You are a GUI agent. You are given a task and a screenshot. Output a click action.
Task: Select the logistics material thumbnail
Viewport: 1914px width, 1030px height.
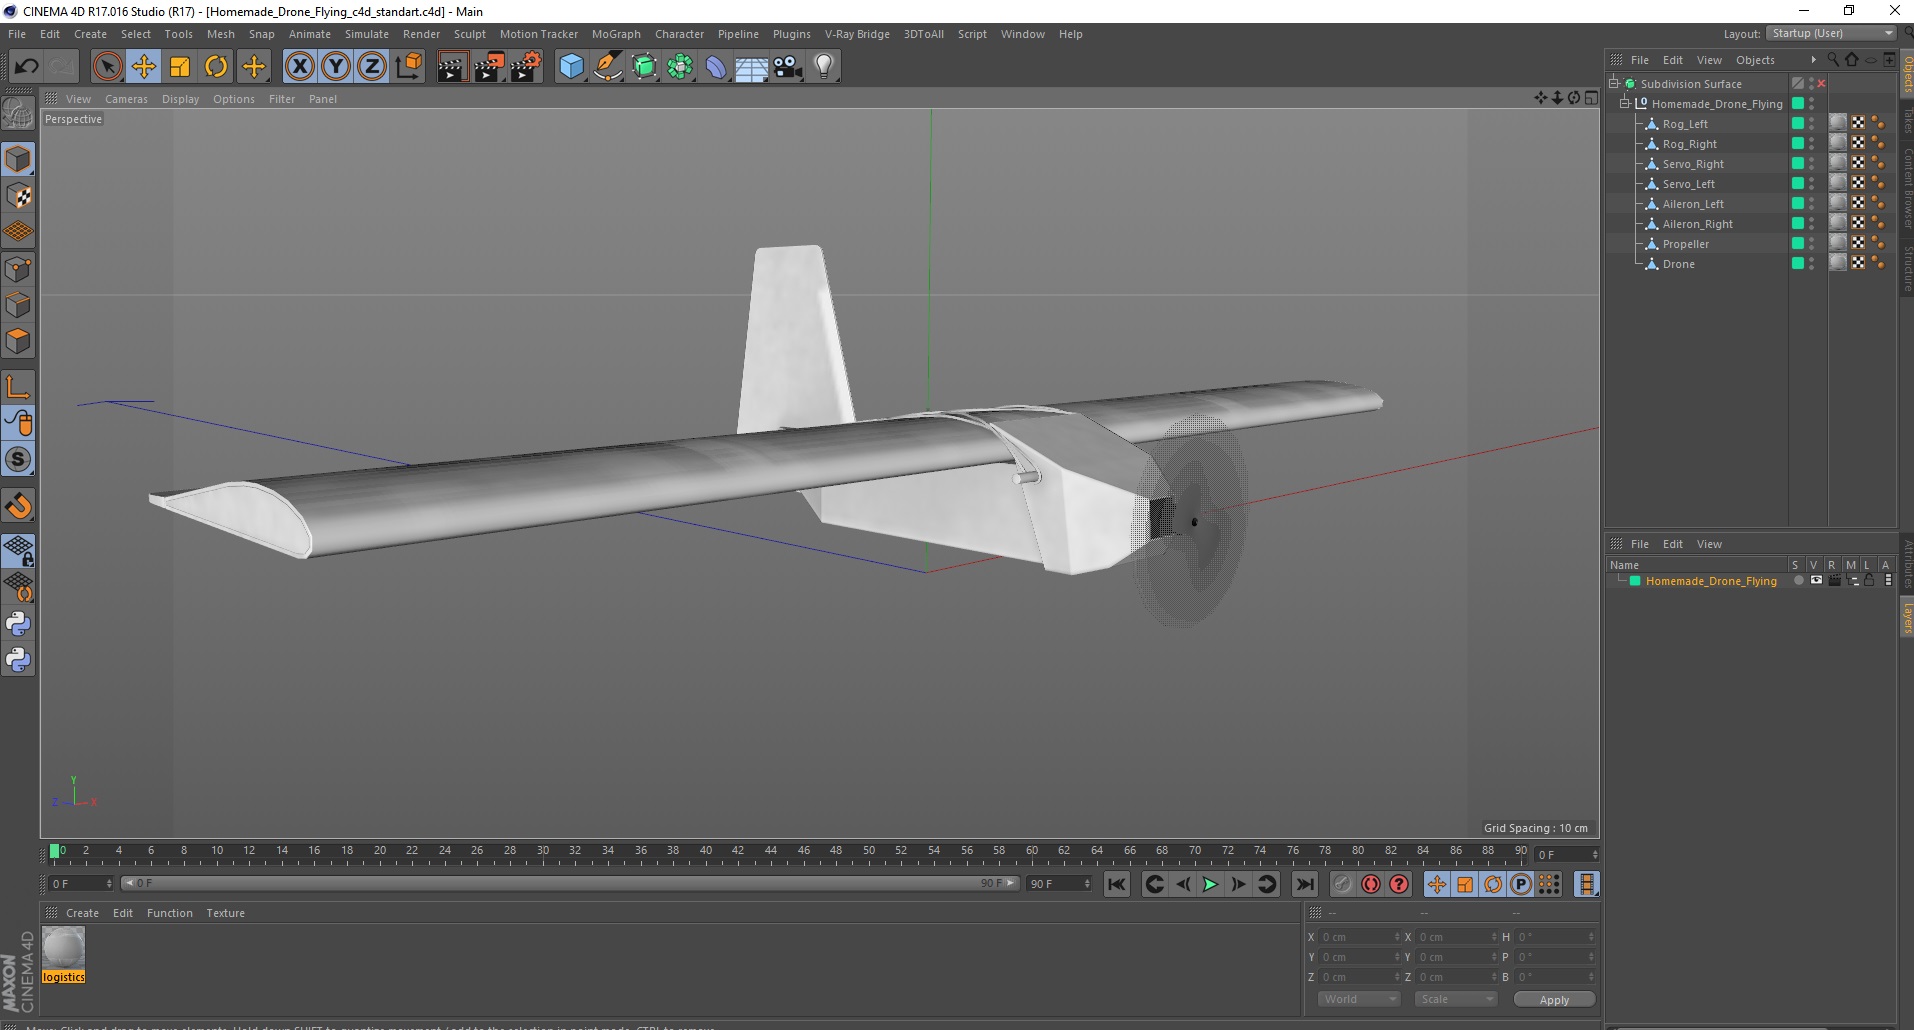[64, 948]
